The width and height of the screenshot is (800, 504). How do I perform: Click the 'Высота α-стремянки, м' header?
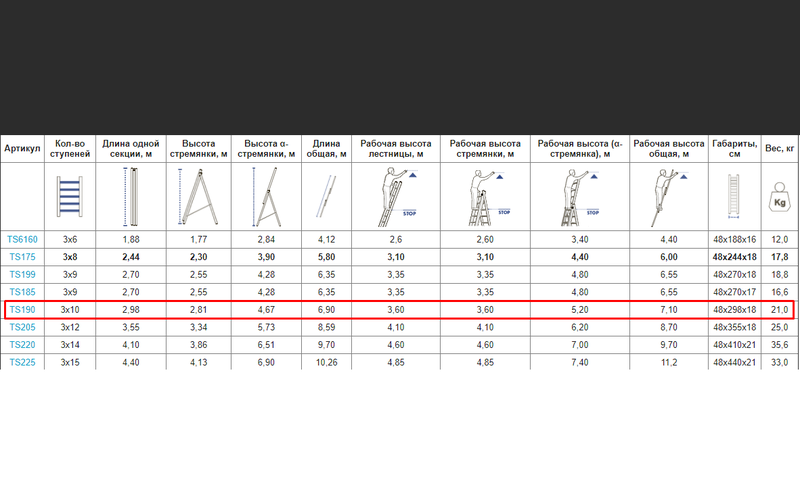tap(266, 148)
